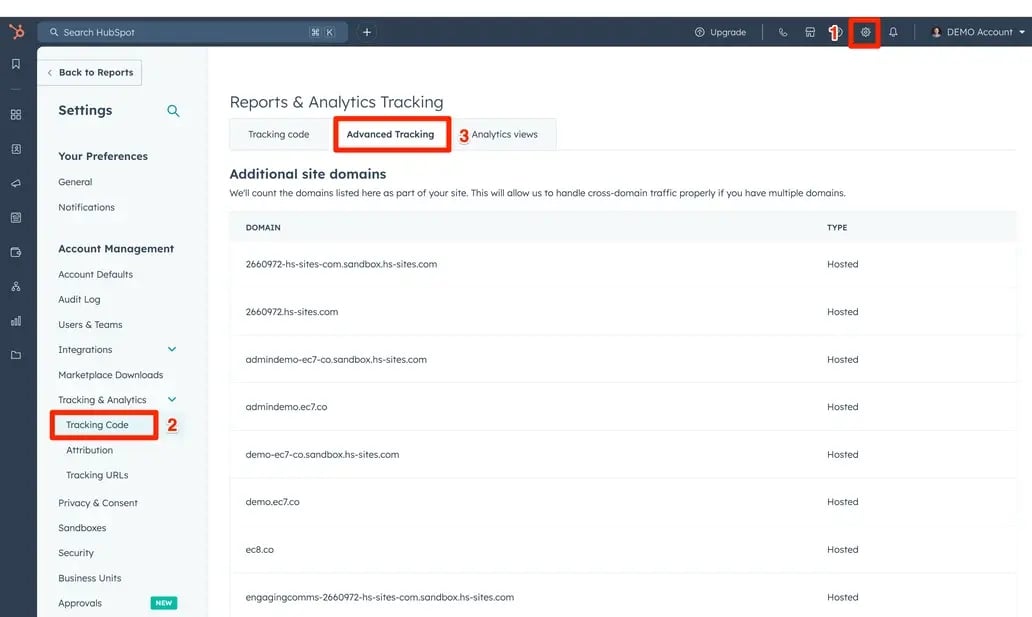Screen dimensions: 1032x617
Task: Open the Marketing megaphone icon in sidebar
Action: (x=16, y=184)
